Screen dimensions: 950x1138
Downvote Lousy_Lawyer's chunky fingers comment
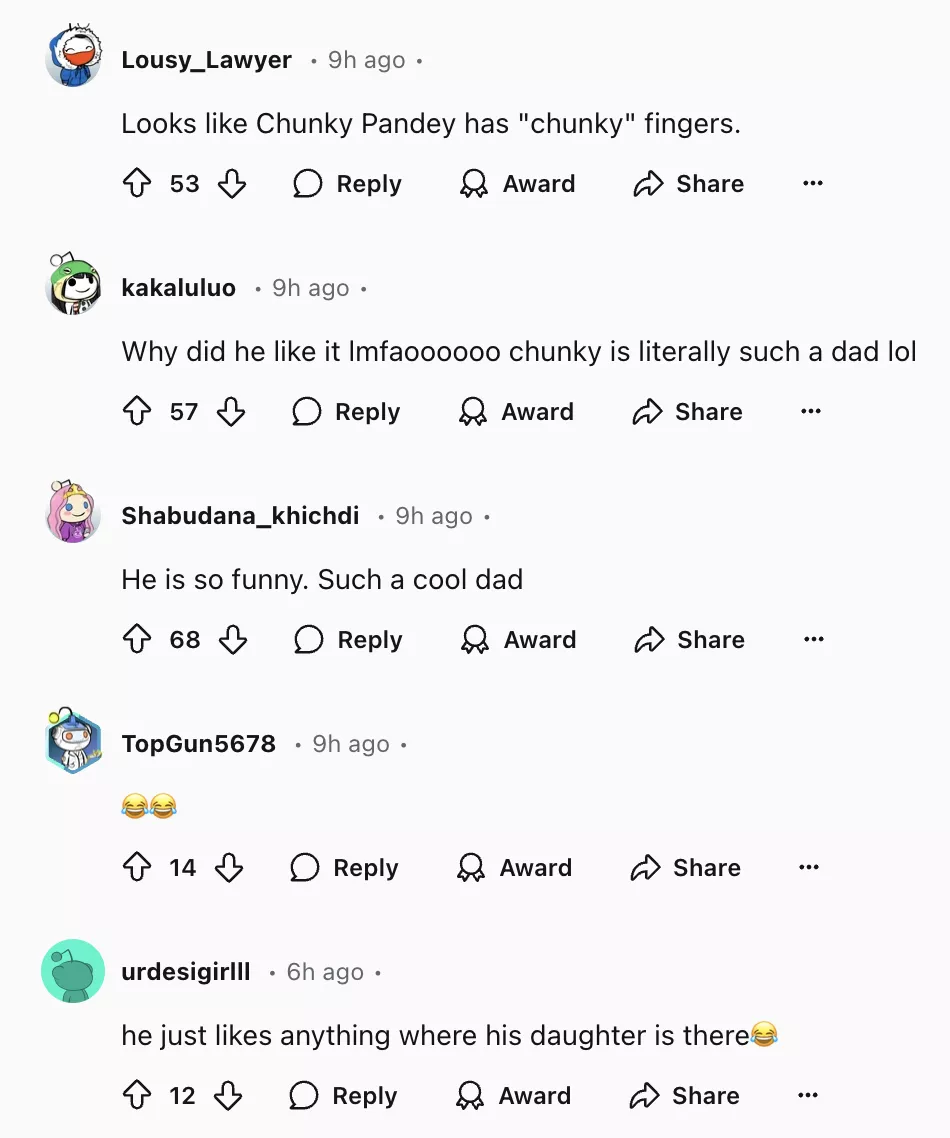coord(232,184)
